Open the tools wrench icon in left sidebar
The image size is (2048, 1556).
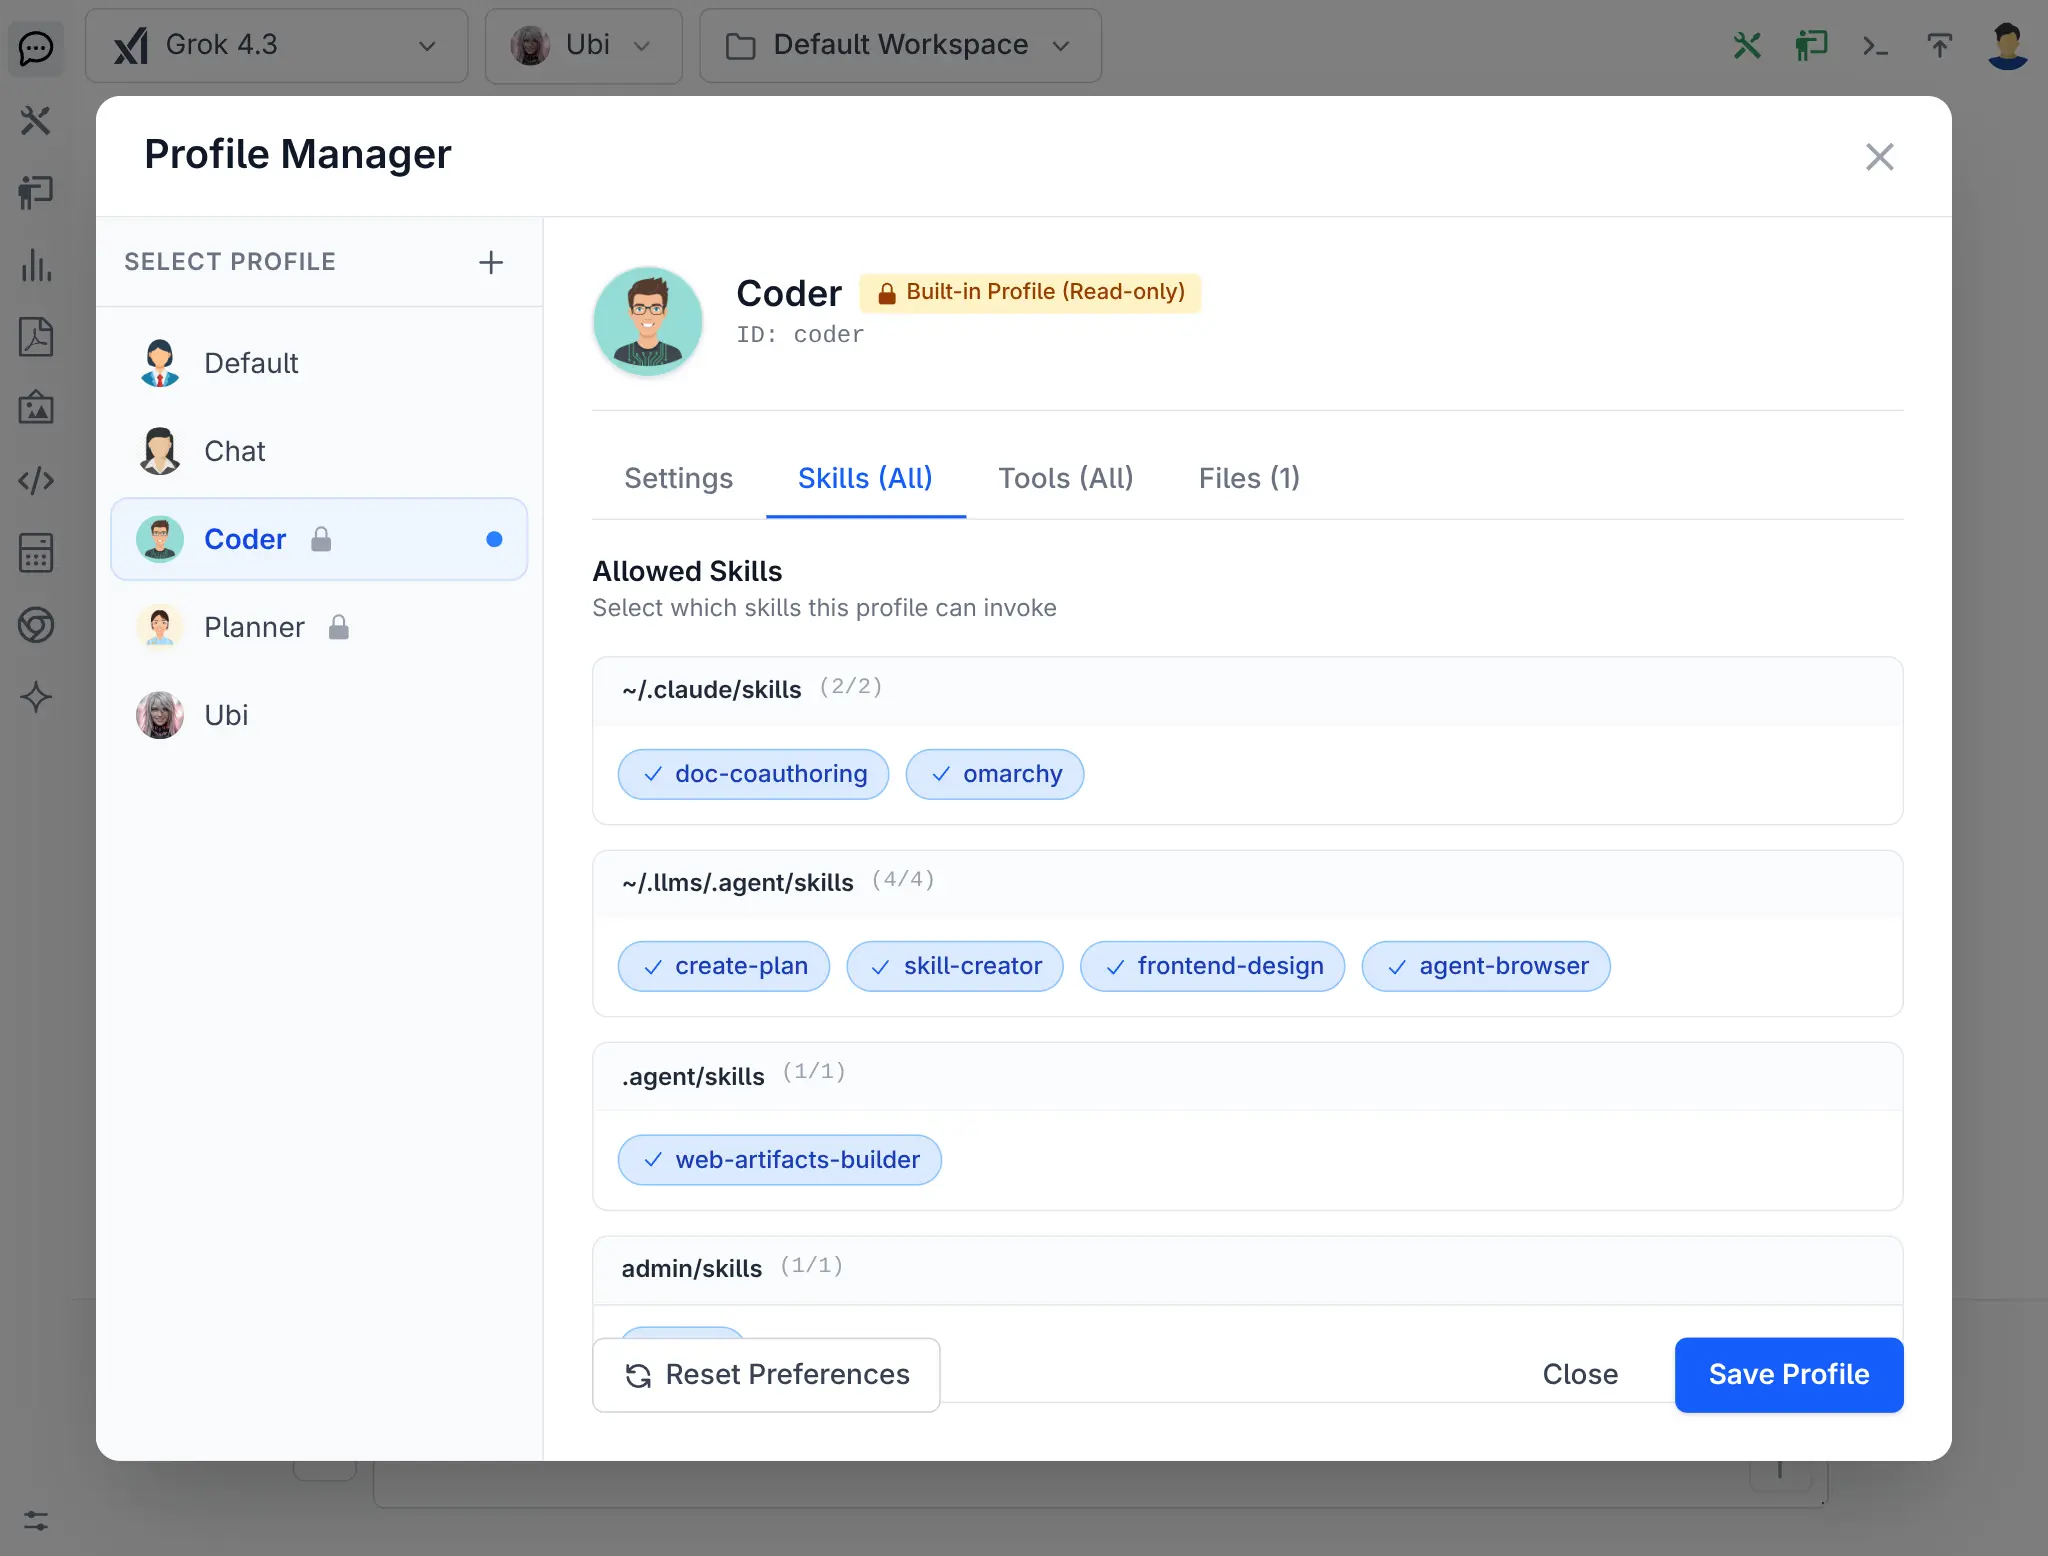click(x=36, y=121)
